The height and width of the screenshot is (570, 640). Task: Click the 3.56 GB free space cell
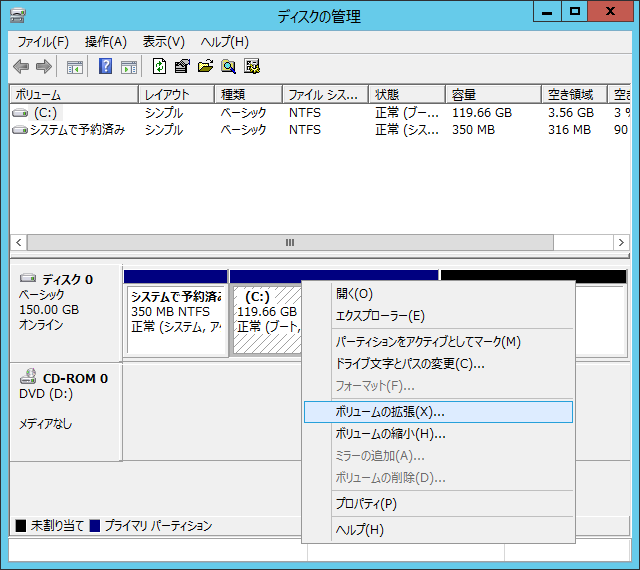point(571,113)
